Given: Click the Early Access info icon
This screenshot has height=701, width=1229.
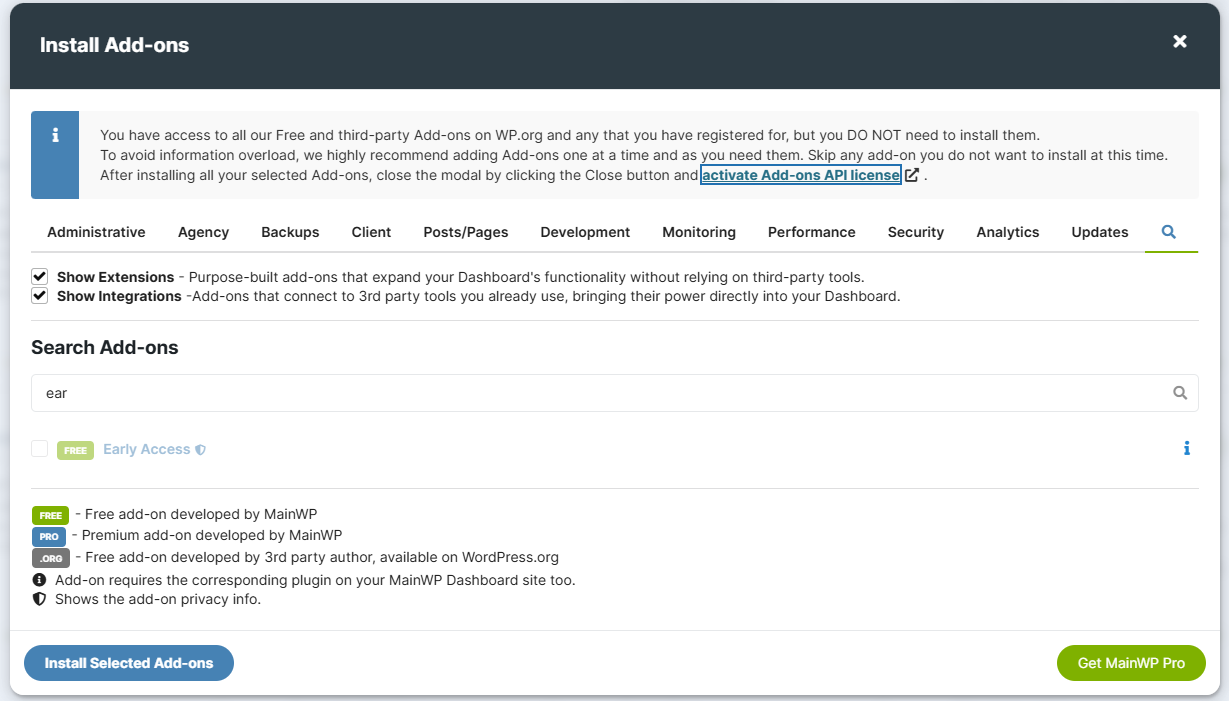Looking at the screenshot, I should tap(1187, 449).
